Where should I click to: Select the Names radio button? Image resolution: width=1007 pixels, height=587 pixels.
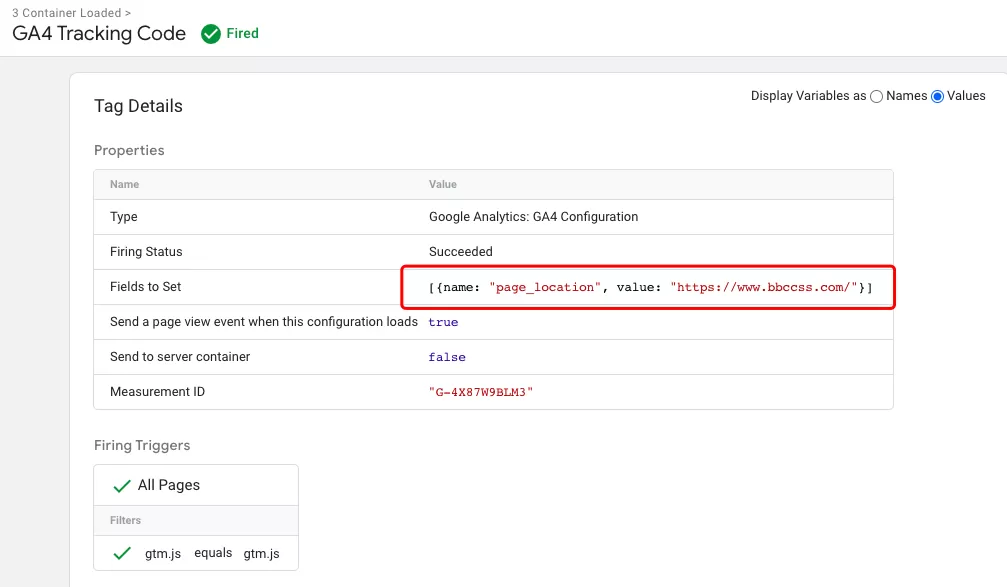(876, 96)
